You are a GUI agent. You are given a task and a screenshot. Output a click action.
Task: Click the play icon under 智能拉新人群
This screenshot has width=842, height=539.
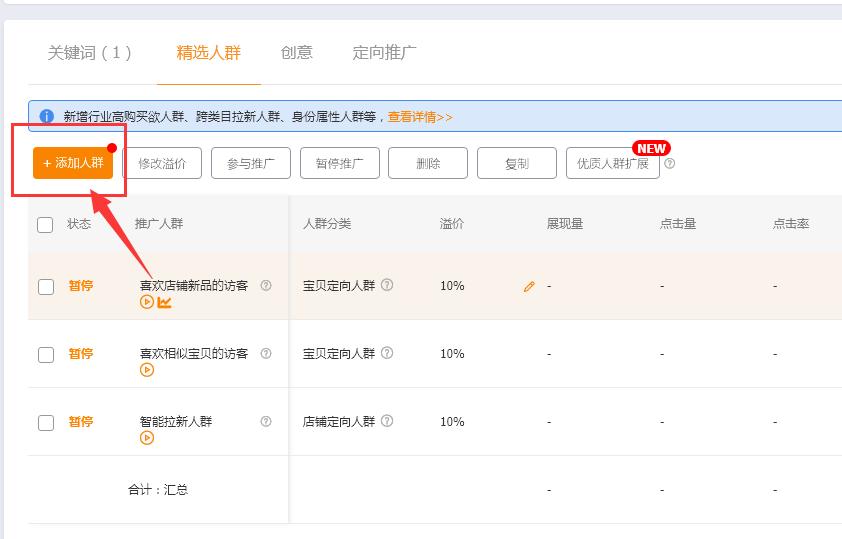[x=147, y=438]
